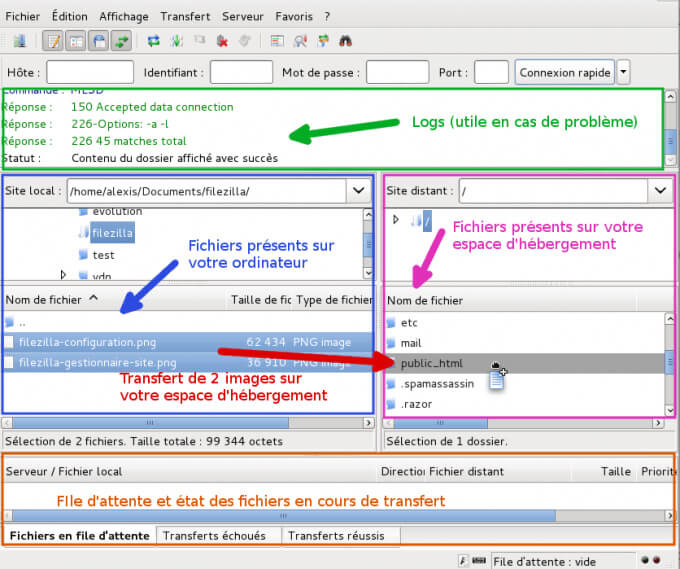Toggle local directory tree display
Image resolution: width=680 pixels, height=569 pixels.
coord(76,41)
